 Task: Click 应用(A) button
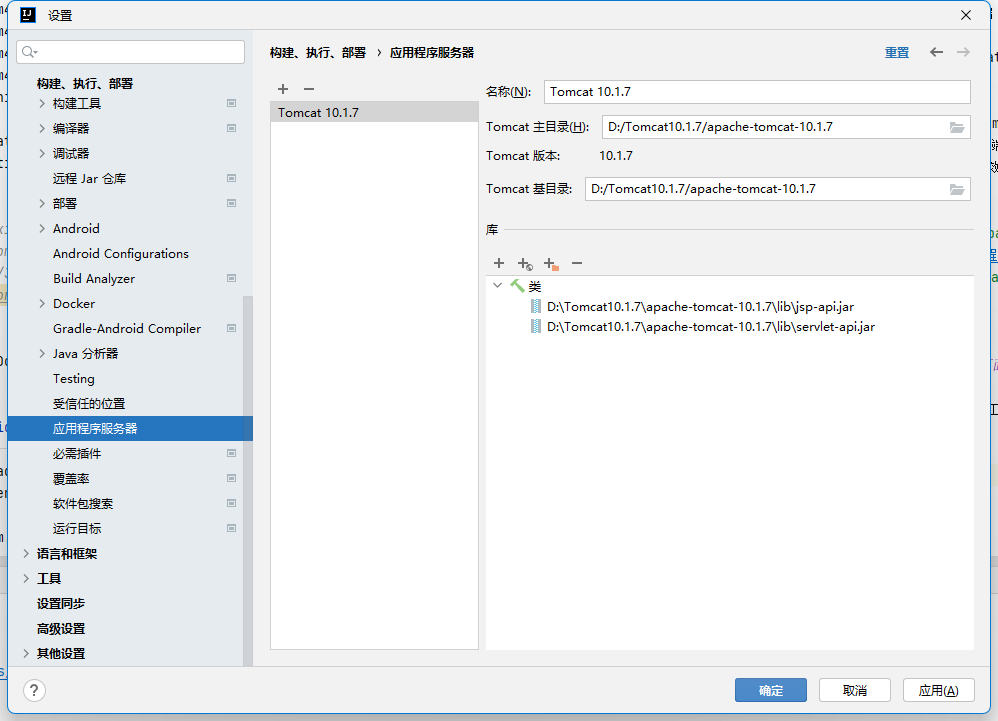939,690
